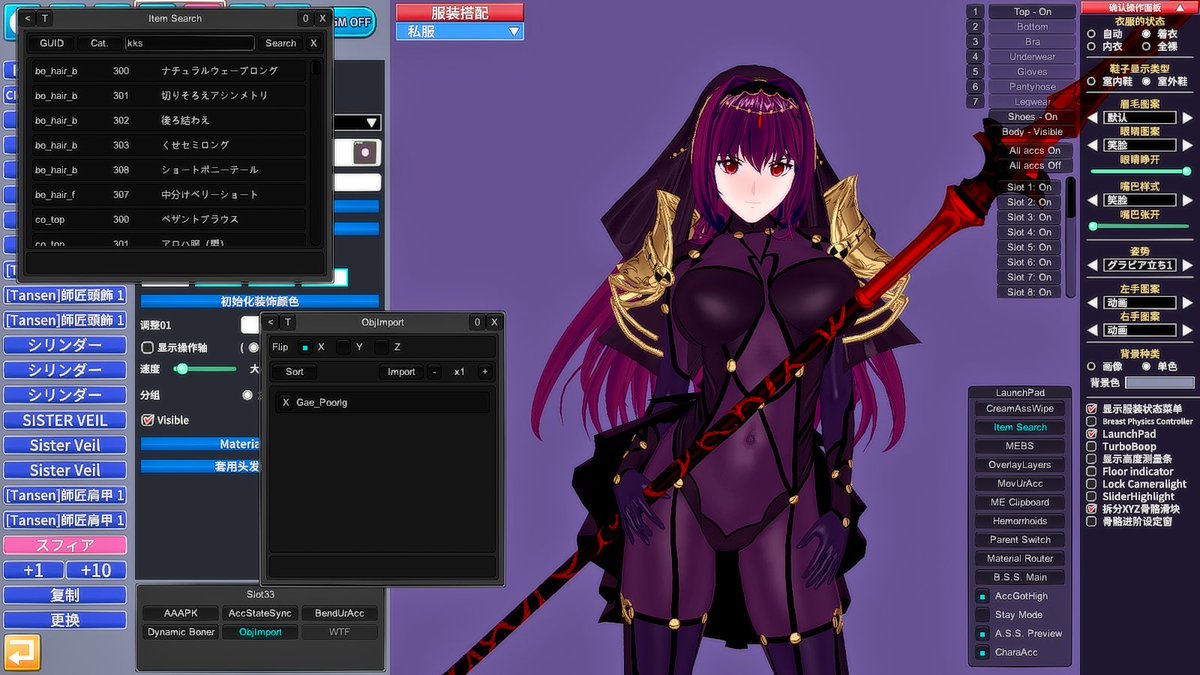Switch to the Dynamic Boner plugin tab
This screenshot has height=675, width=1200.
coord(181,632)
